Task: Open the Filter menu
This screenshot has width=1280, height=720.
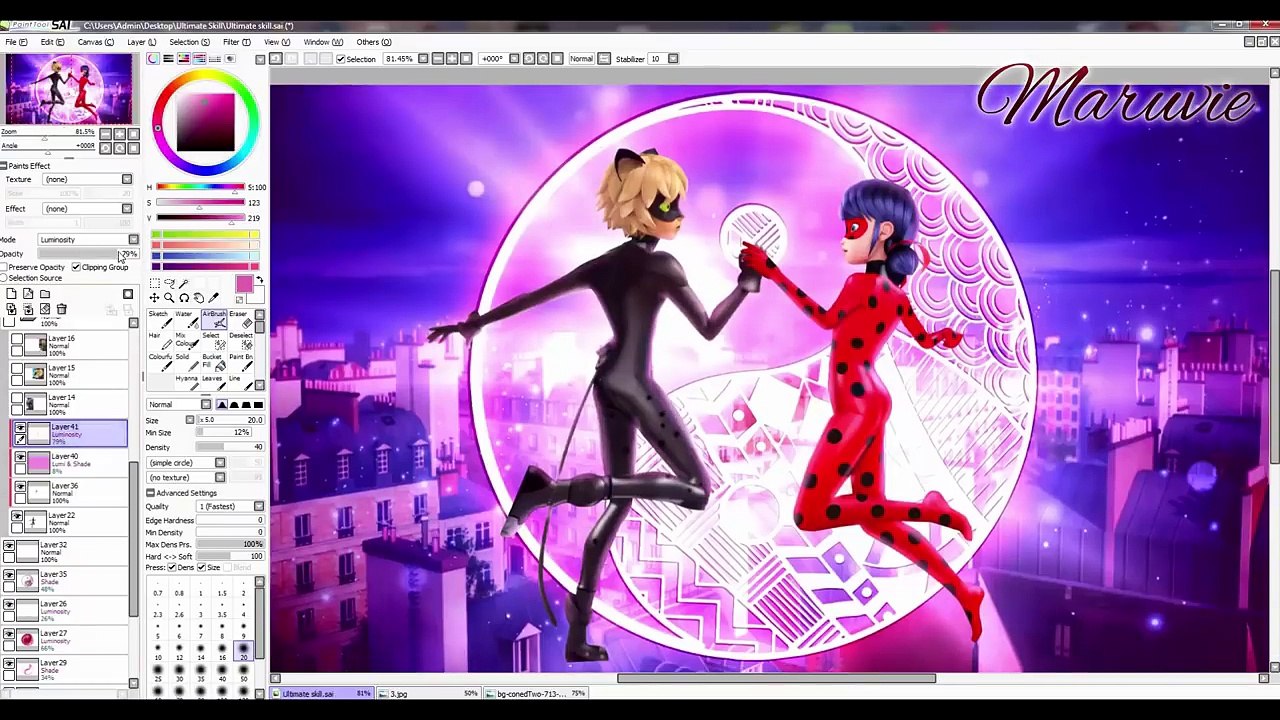Action: coord(237,42)
